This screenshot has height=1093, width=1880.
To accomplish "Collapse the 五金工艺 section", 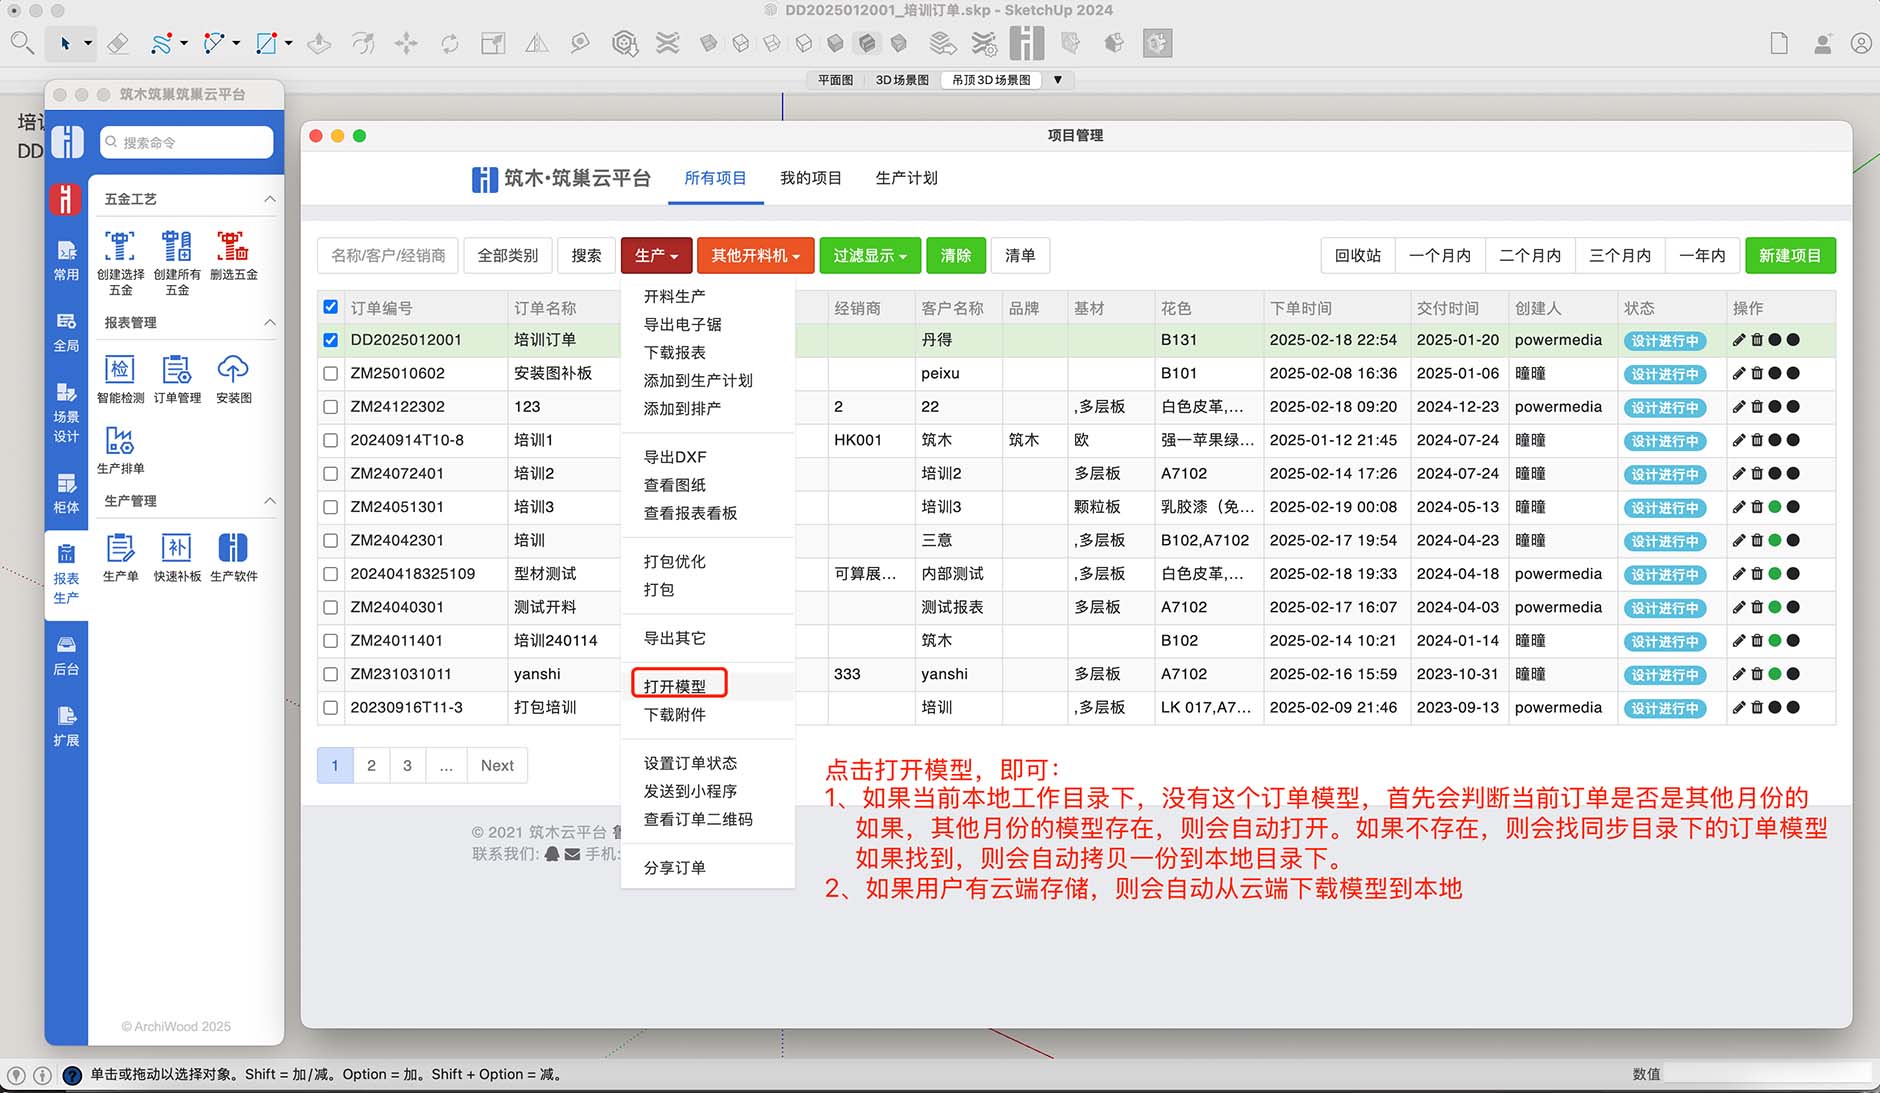I will [x=269, y=198].
